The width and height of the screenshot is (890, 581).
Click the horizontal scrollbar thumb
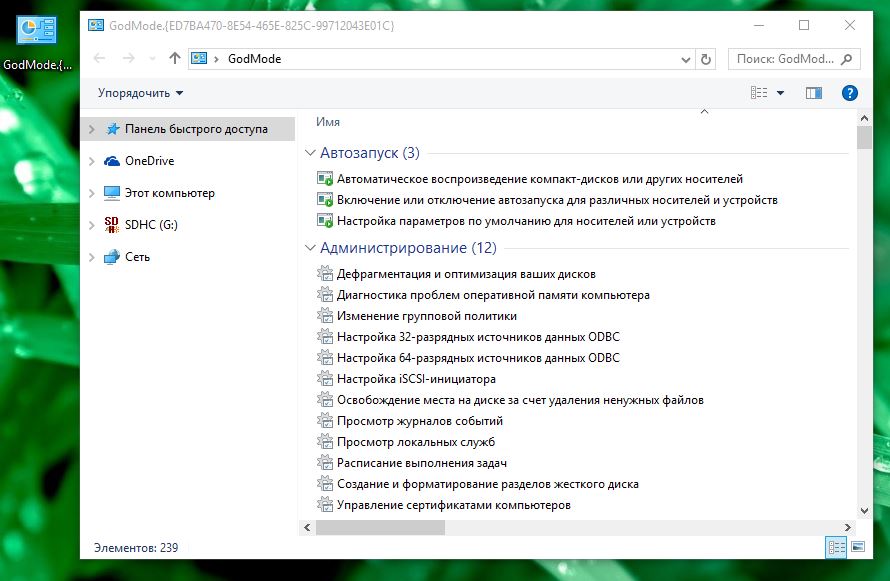570,527
